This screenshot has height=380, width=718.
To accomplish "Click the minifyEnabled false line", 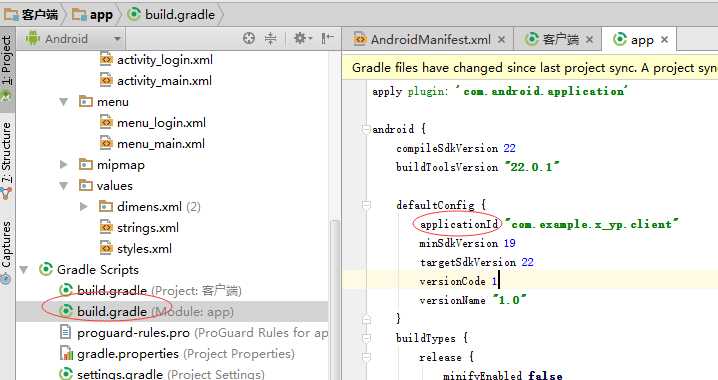I will (x=502, y=375).
